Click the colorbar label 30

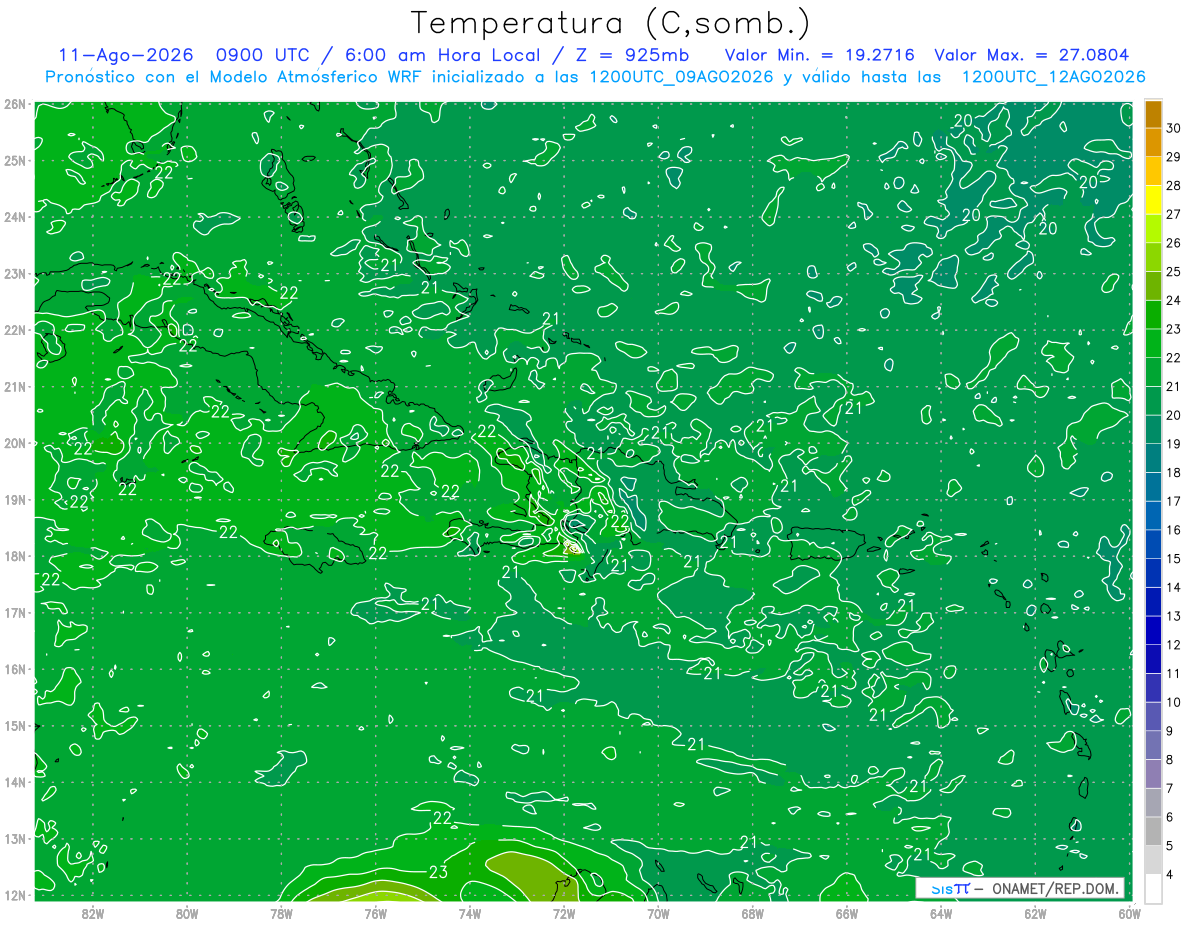click(1174, 128)
